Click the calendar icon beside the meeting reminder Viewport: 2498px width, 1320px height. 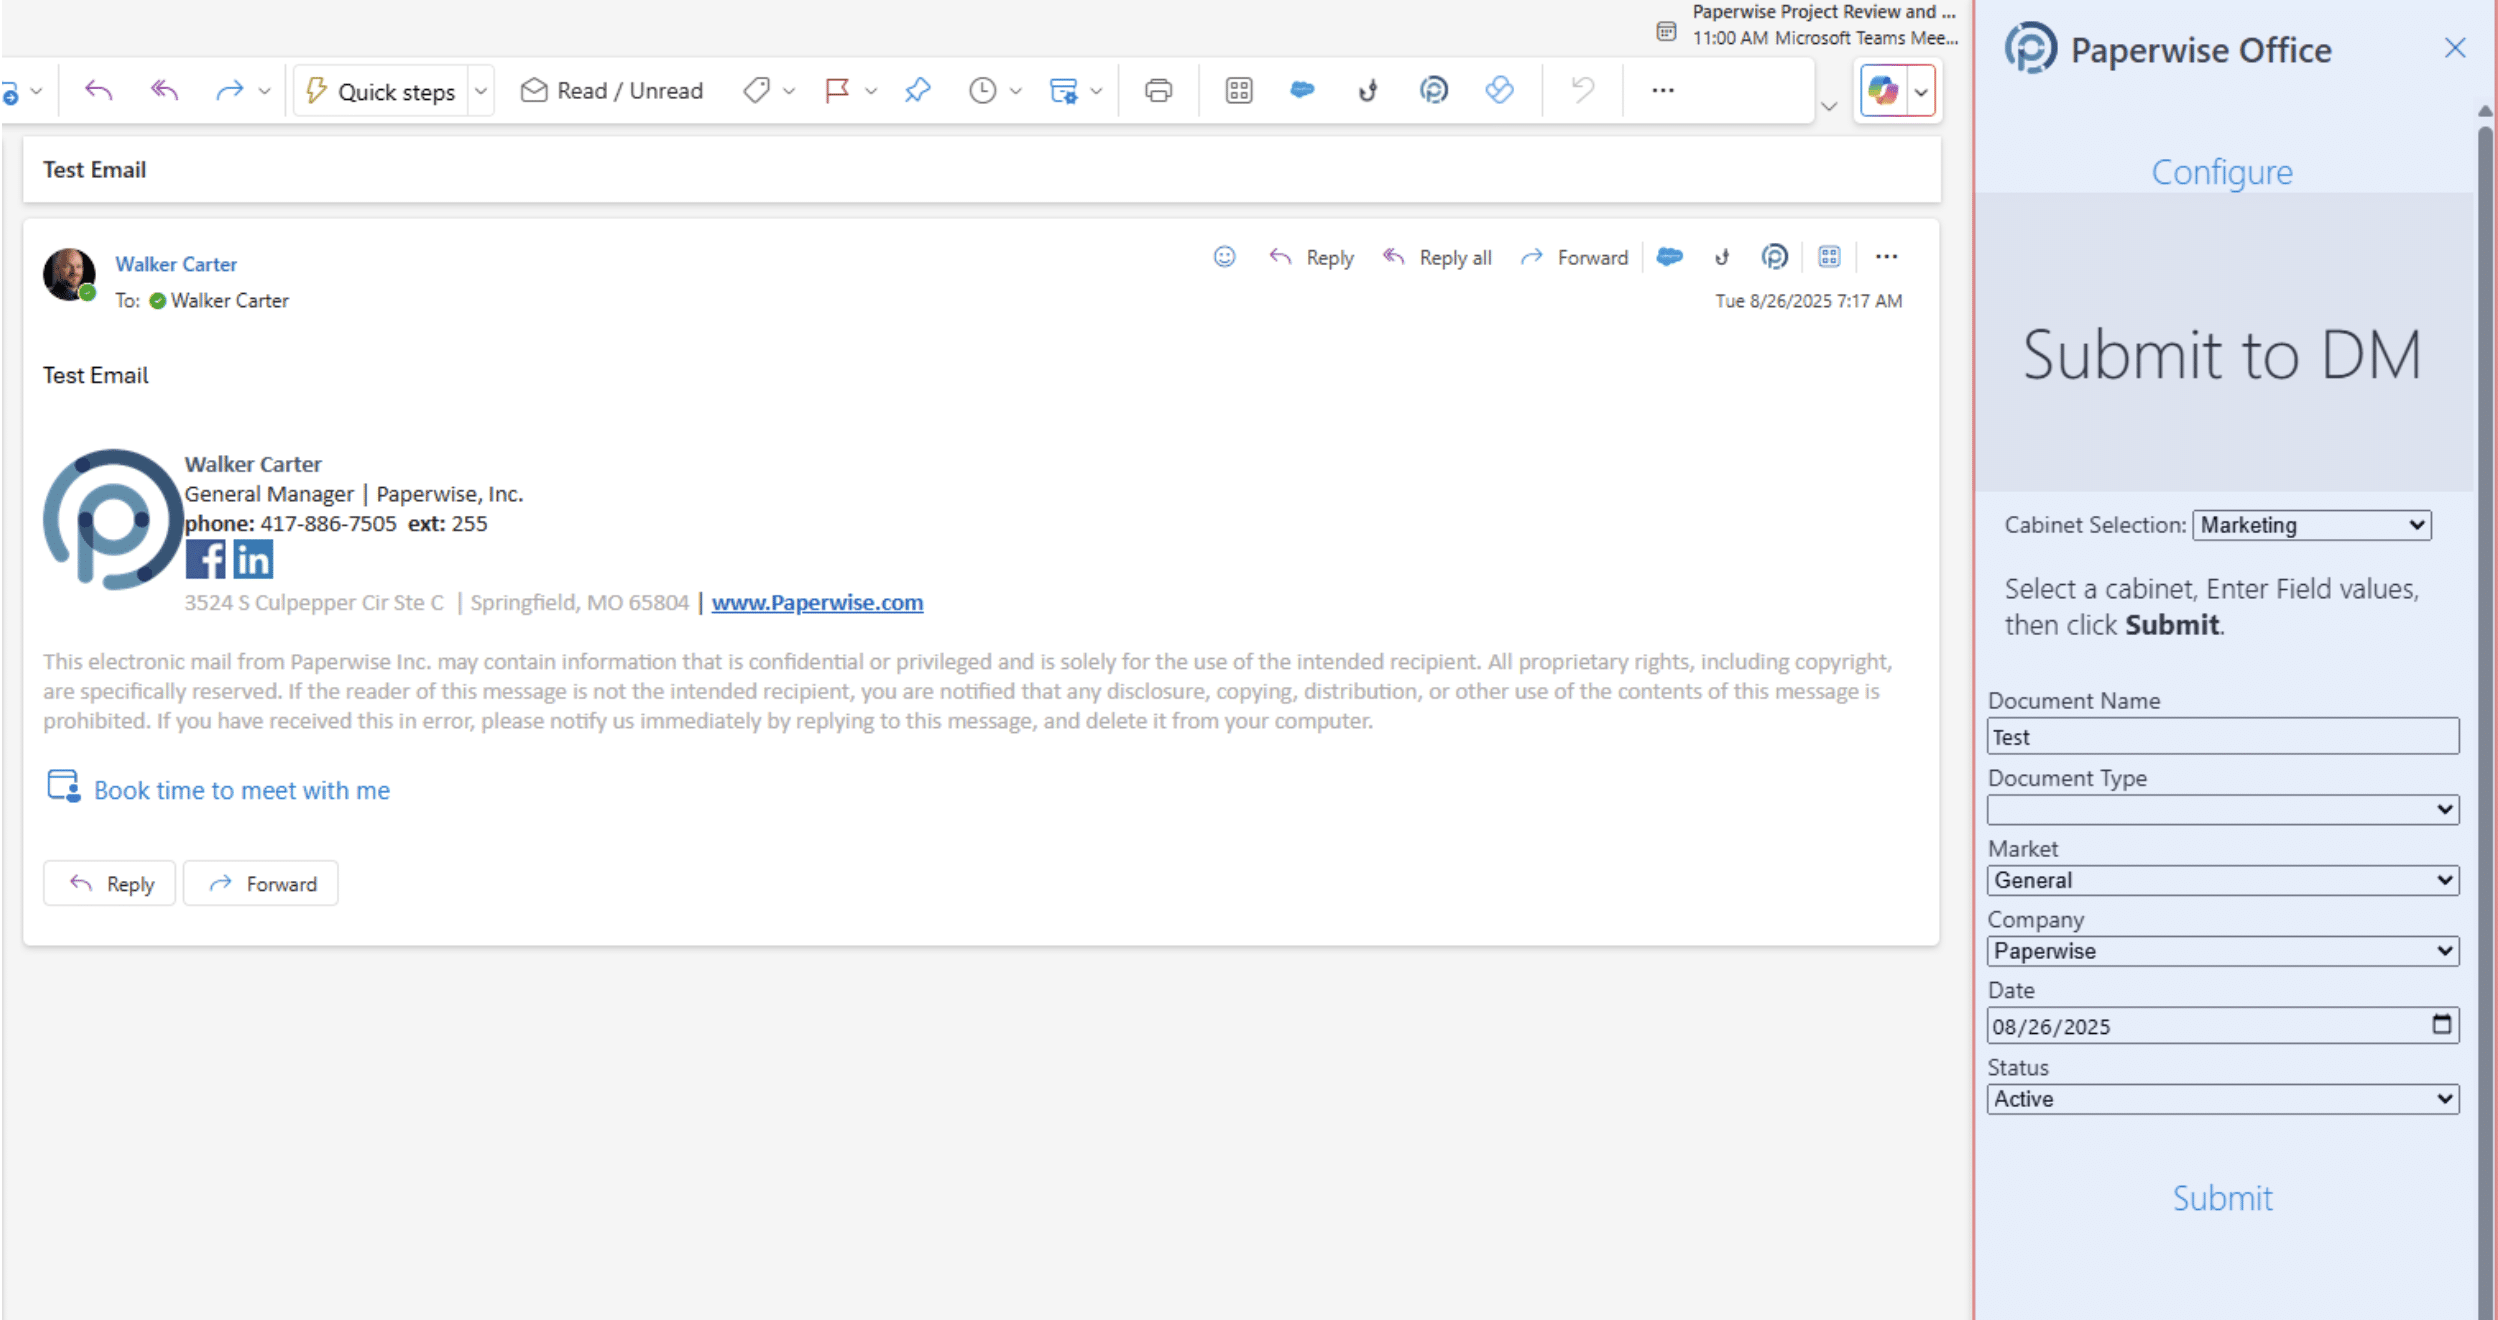click(1666, 31)
